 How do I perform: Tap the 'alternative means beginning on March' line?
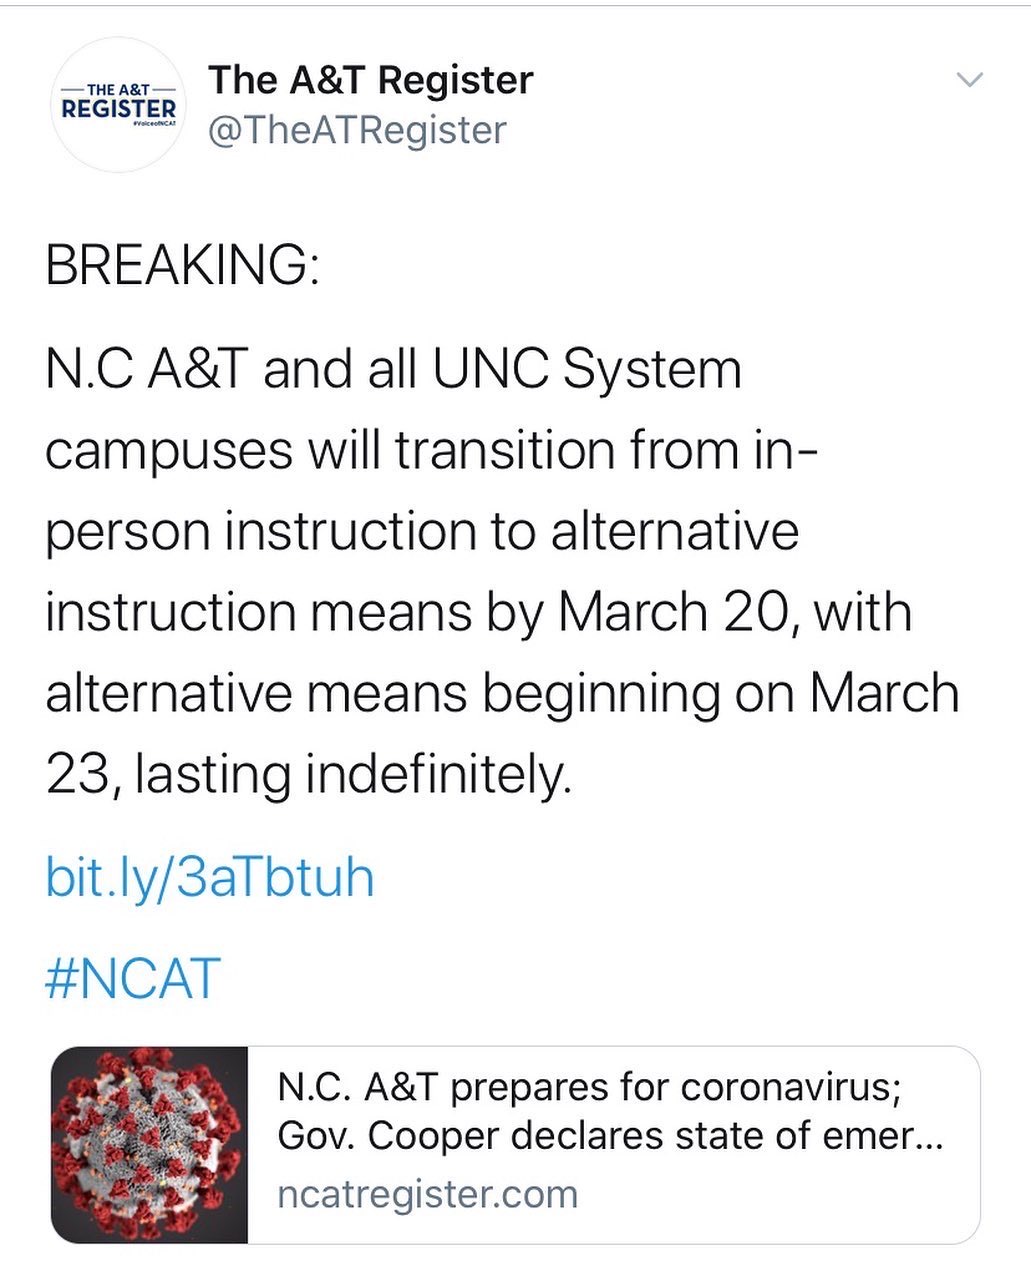(503, 693)
